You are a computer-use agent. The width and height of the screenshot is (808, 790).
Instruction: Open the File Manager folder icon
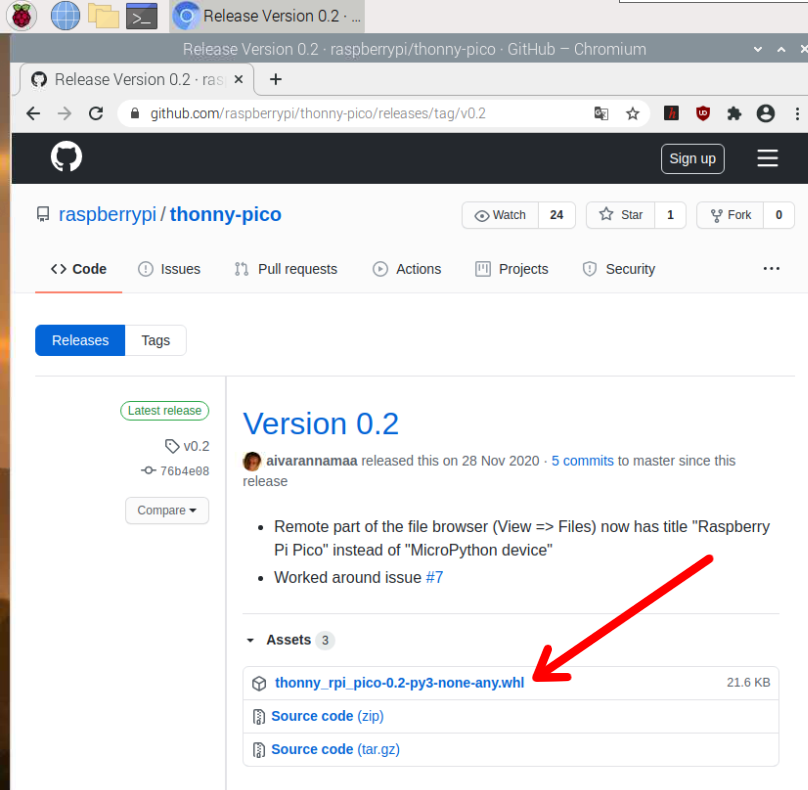(104, 15)
